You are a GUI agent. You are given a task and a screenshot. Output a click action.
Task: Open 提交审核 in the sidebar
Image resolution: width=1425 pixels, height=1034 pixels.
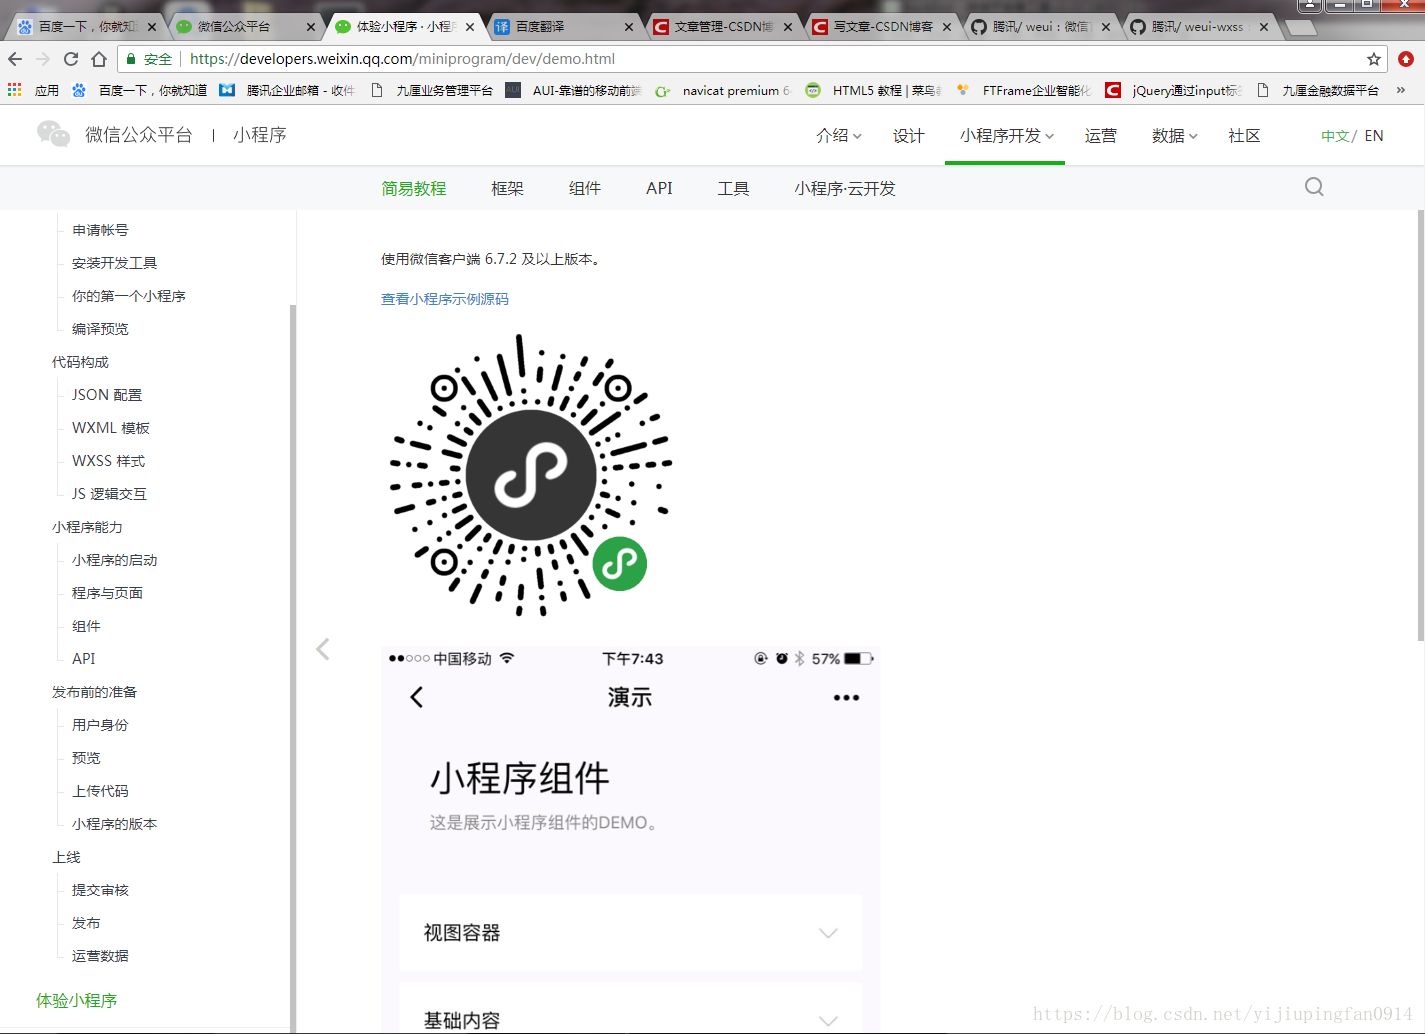[x=100, y=890]
